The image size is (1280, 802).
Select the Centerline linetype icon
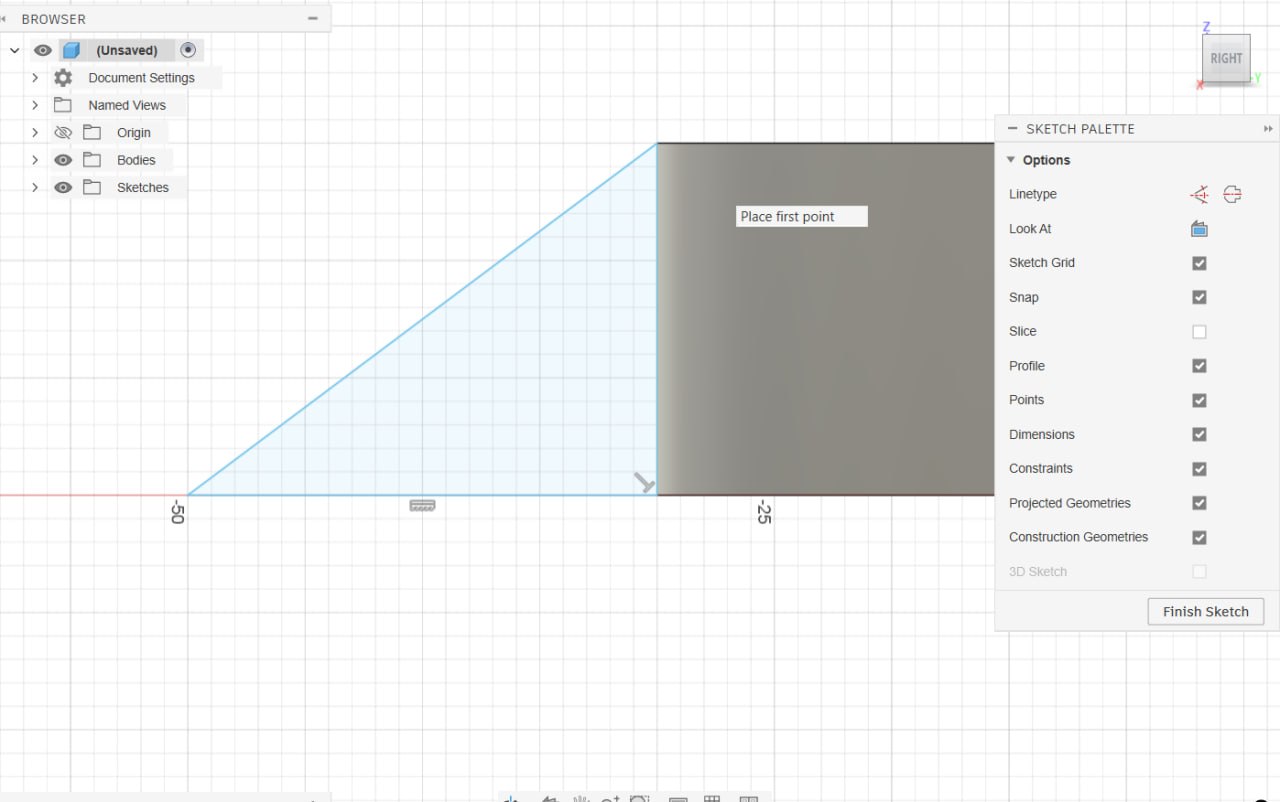[1232, 195]
